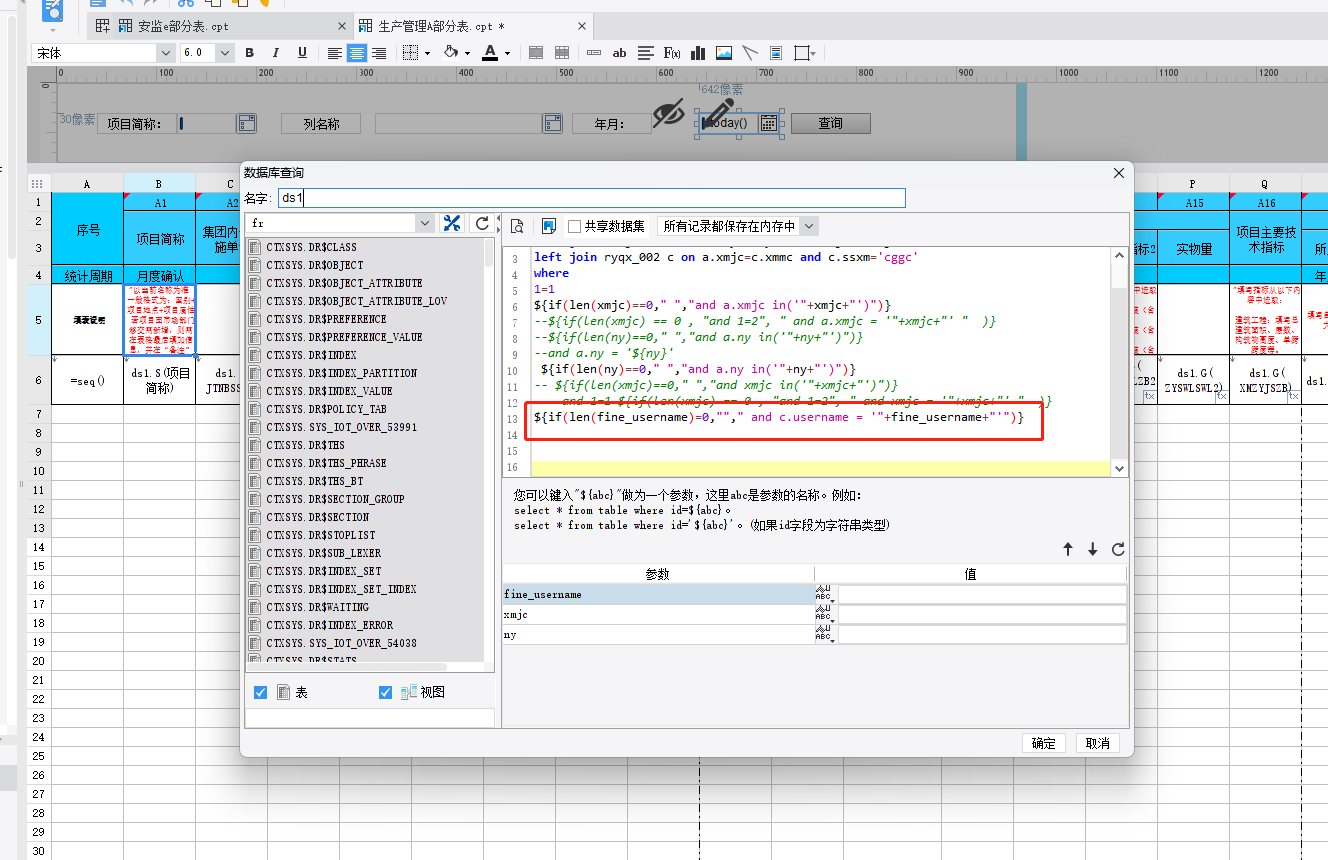The width and height of the screenshot is (1328, 860).
Task: Insert an image element
Action: [724, 53]
